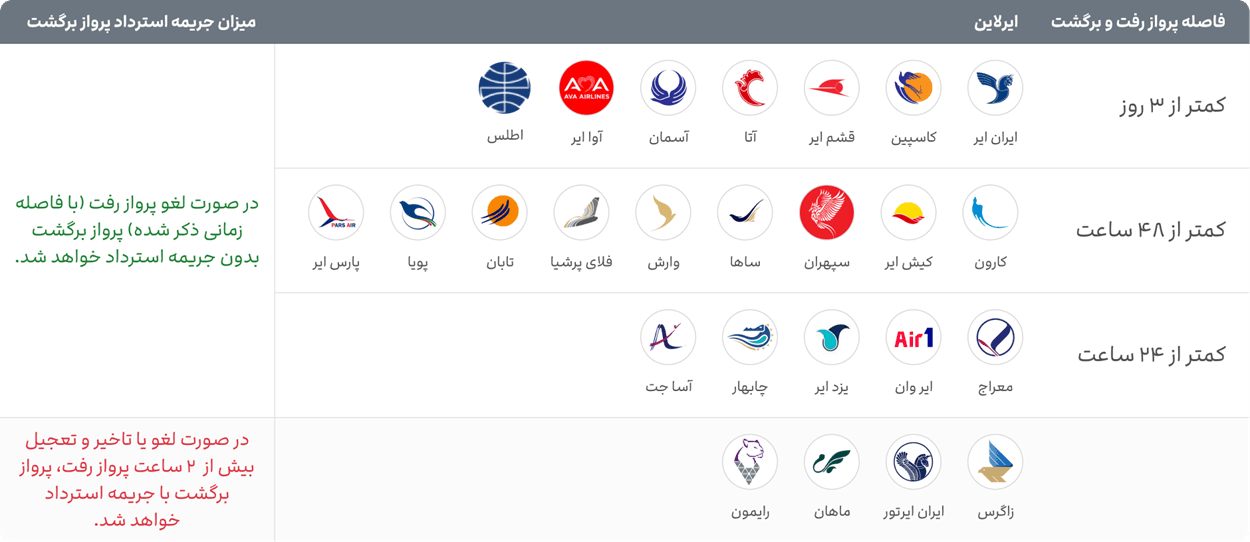Click the Pouya airline logo

(418, 213)
